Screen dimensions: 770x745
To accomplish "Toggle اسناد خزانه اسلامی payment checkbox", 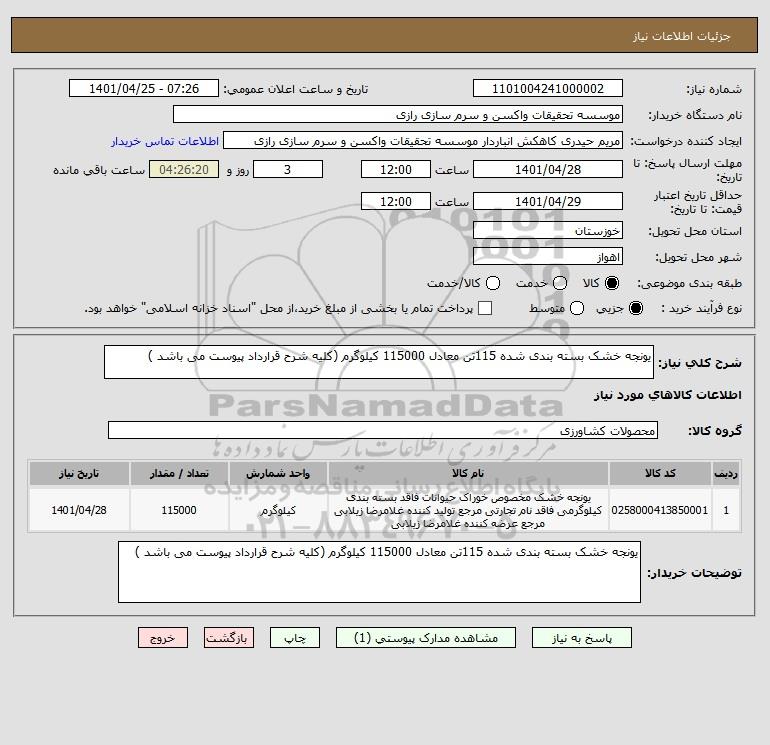I will click(x=485, y=308).
